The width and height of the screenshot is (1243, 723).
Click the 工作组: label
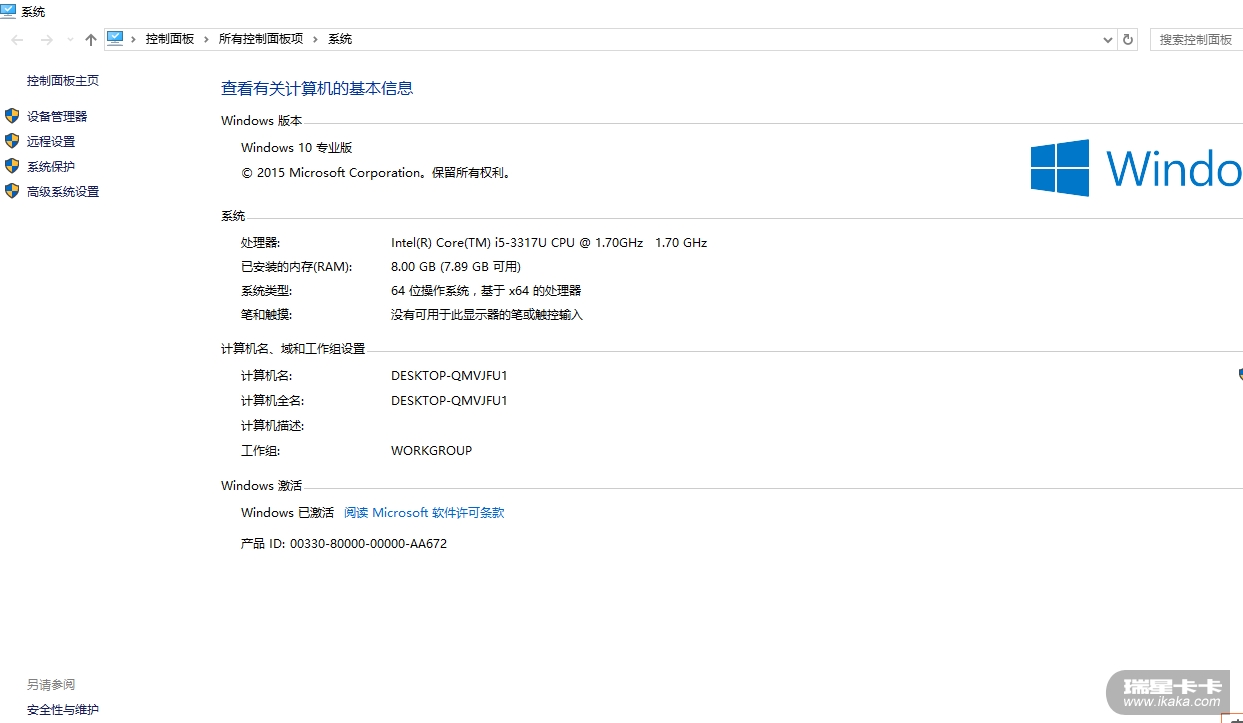click(x=261, y=451)
